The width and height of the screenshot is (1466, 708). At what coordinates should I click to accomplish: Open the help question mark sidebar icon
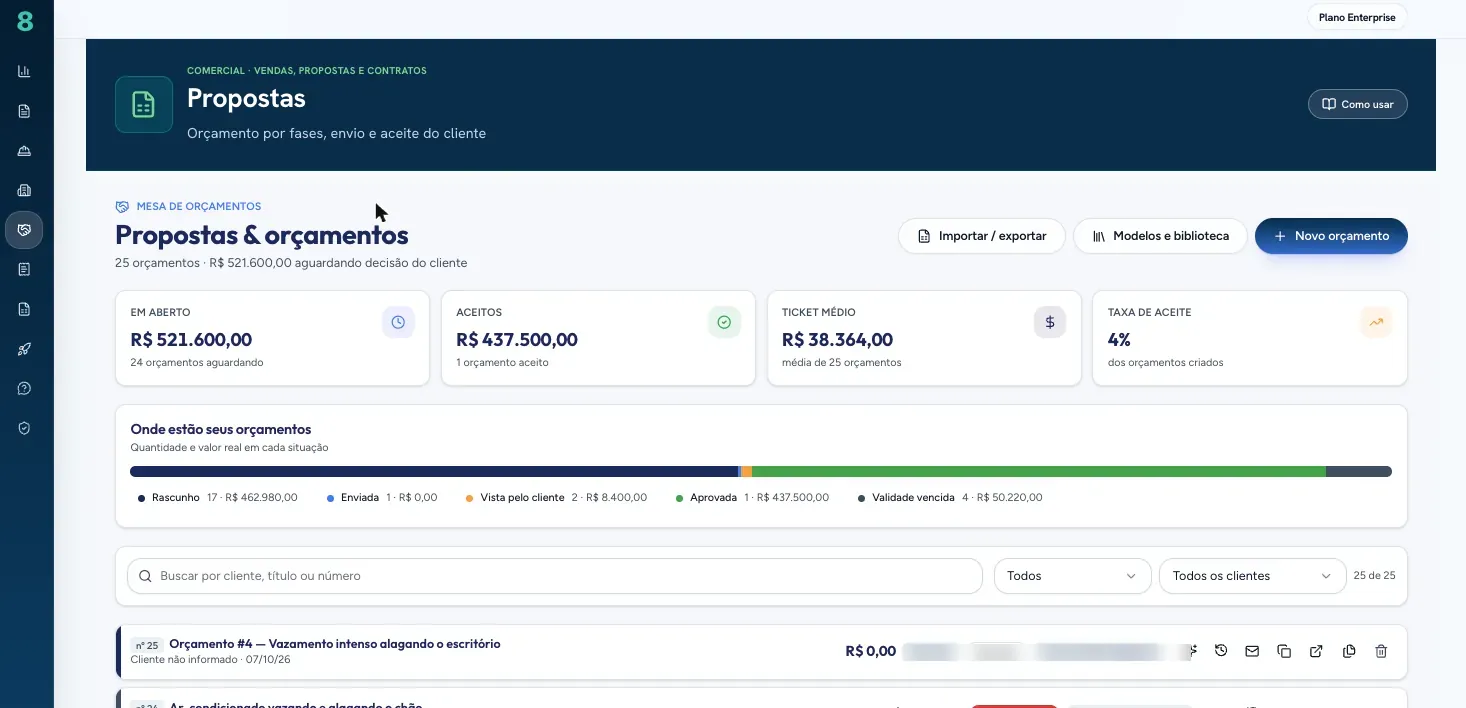tap(24, 388)
